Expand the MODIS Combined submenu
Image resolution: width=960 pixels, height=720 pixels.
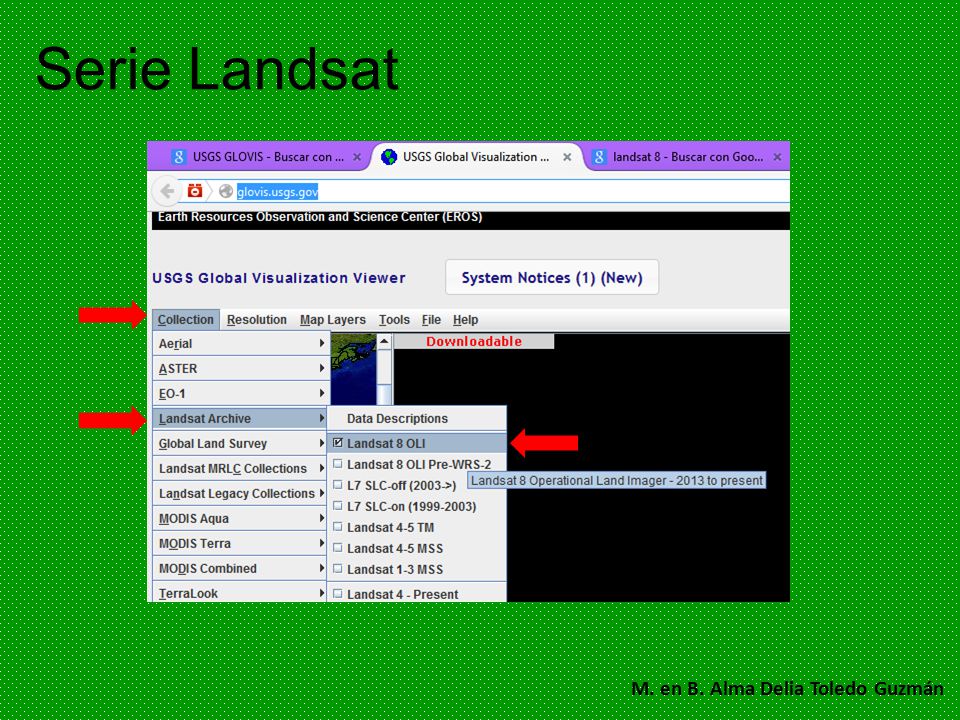click(x=240, y=569)
